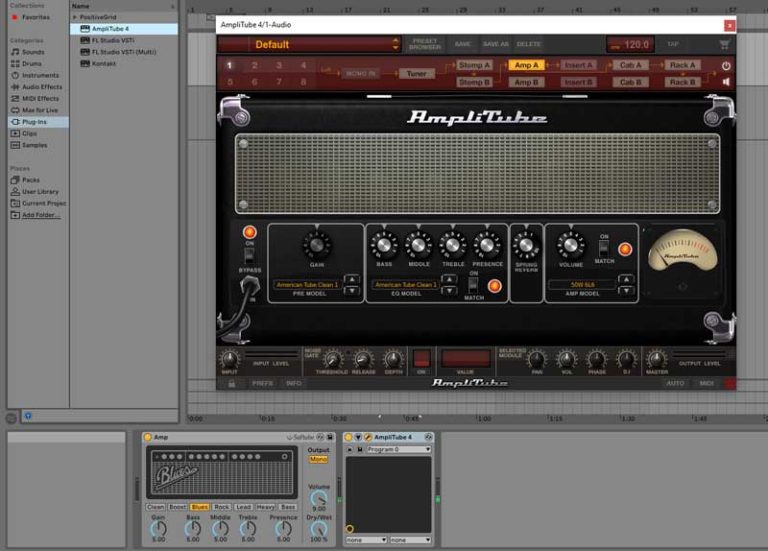This screenshot has height=551, width=768.
Task: Adjust the amp VOLUME knob
Action: click(x=571, y=245)
